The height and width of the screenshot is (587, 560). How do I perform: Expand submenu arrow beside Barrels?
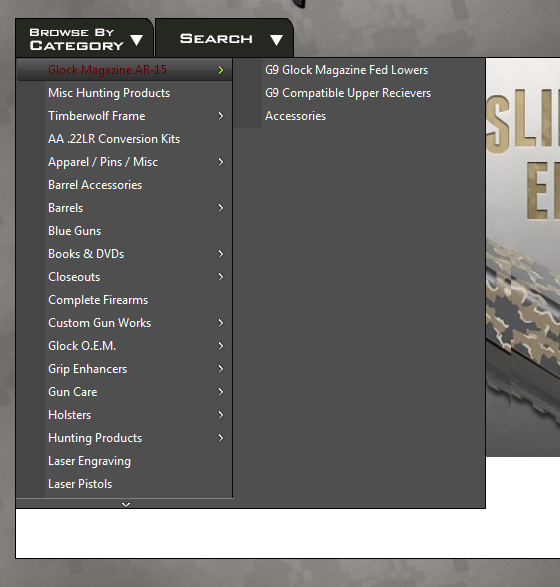pyautogui.click(x=221, y=208)
